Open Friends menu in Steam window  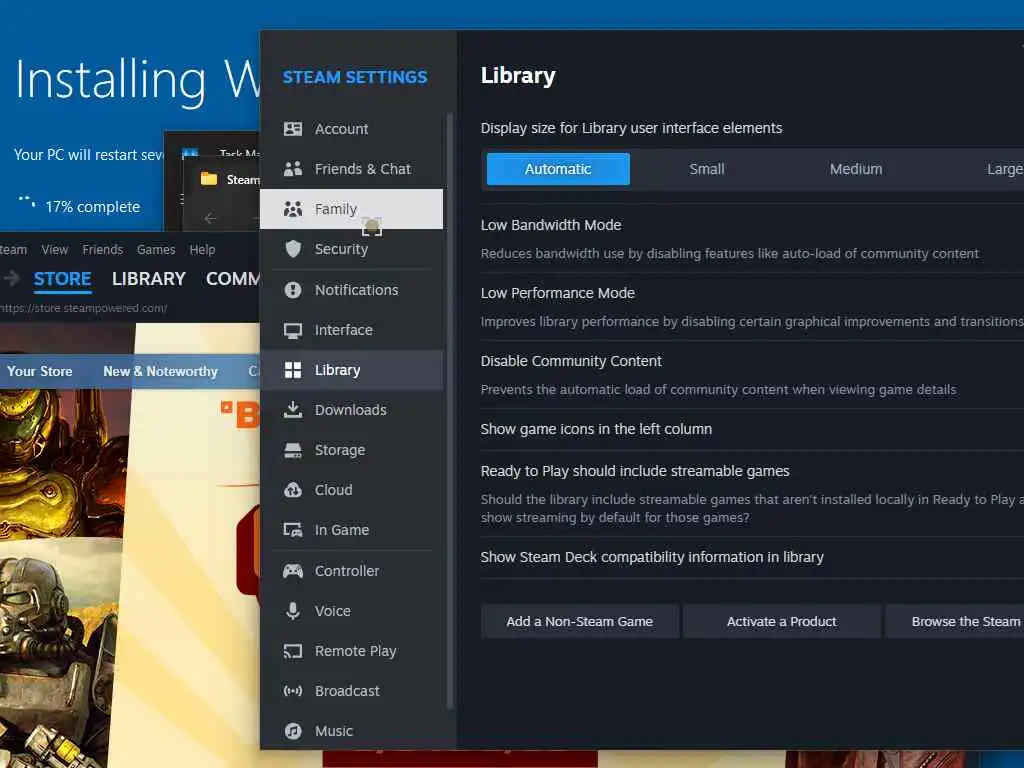pyautogui.click(x=103, y=250)
